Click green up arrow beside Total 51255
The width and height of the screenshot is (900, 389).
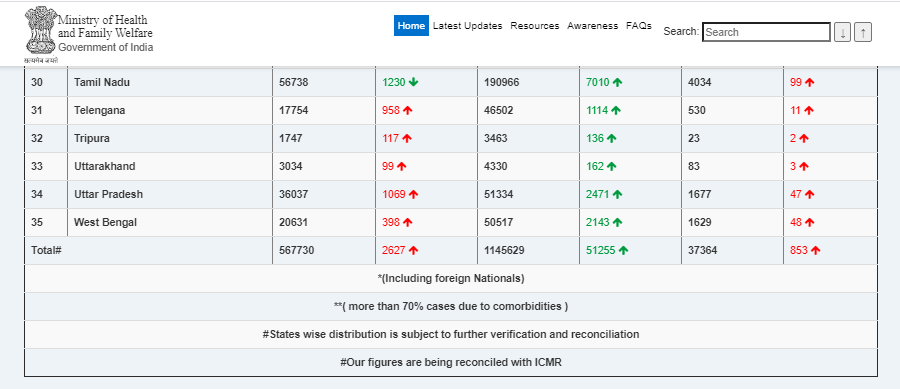click(623, 250)
